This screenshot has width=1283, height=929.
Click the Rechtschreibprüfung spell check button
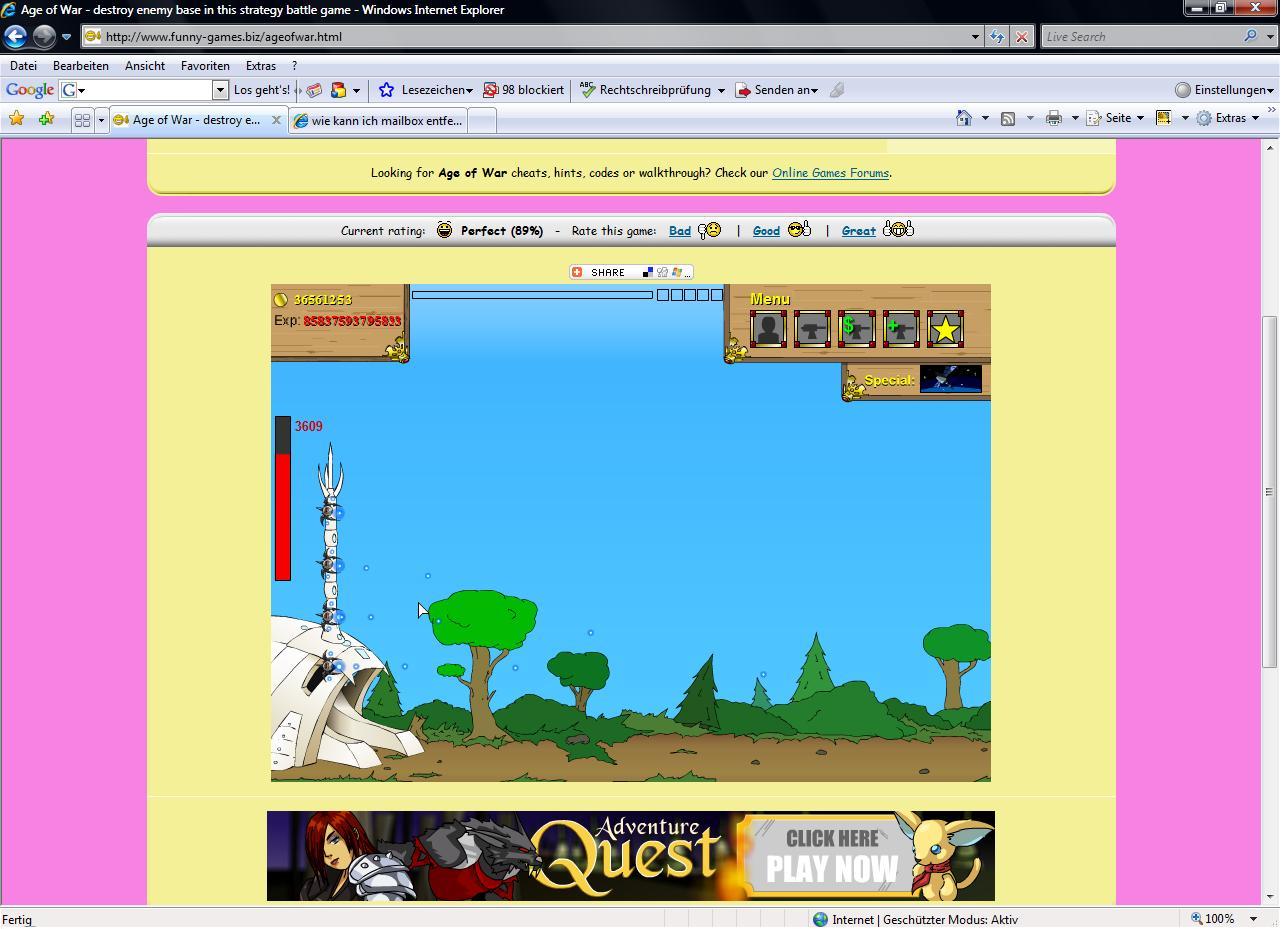pyautogui.click(x=646, y=90)
